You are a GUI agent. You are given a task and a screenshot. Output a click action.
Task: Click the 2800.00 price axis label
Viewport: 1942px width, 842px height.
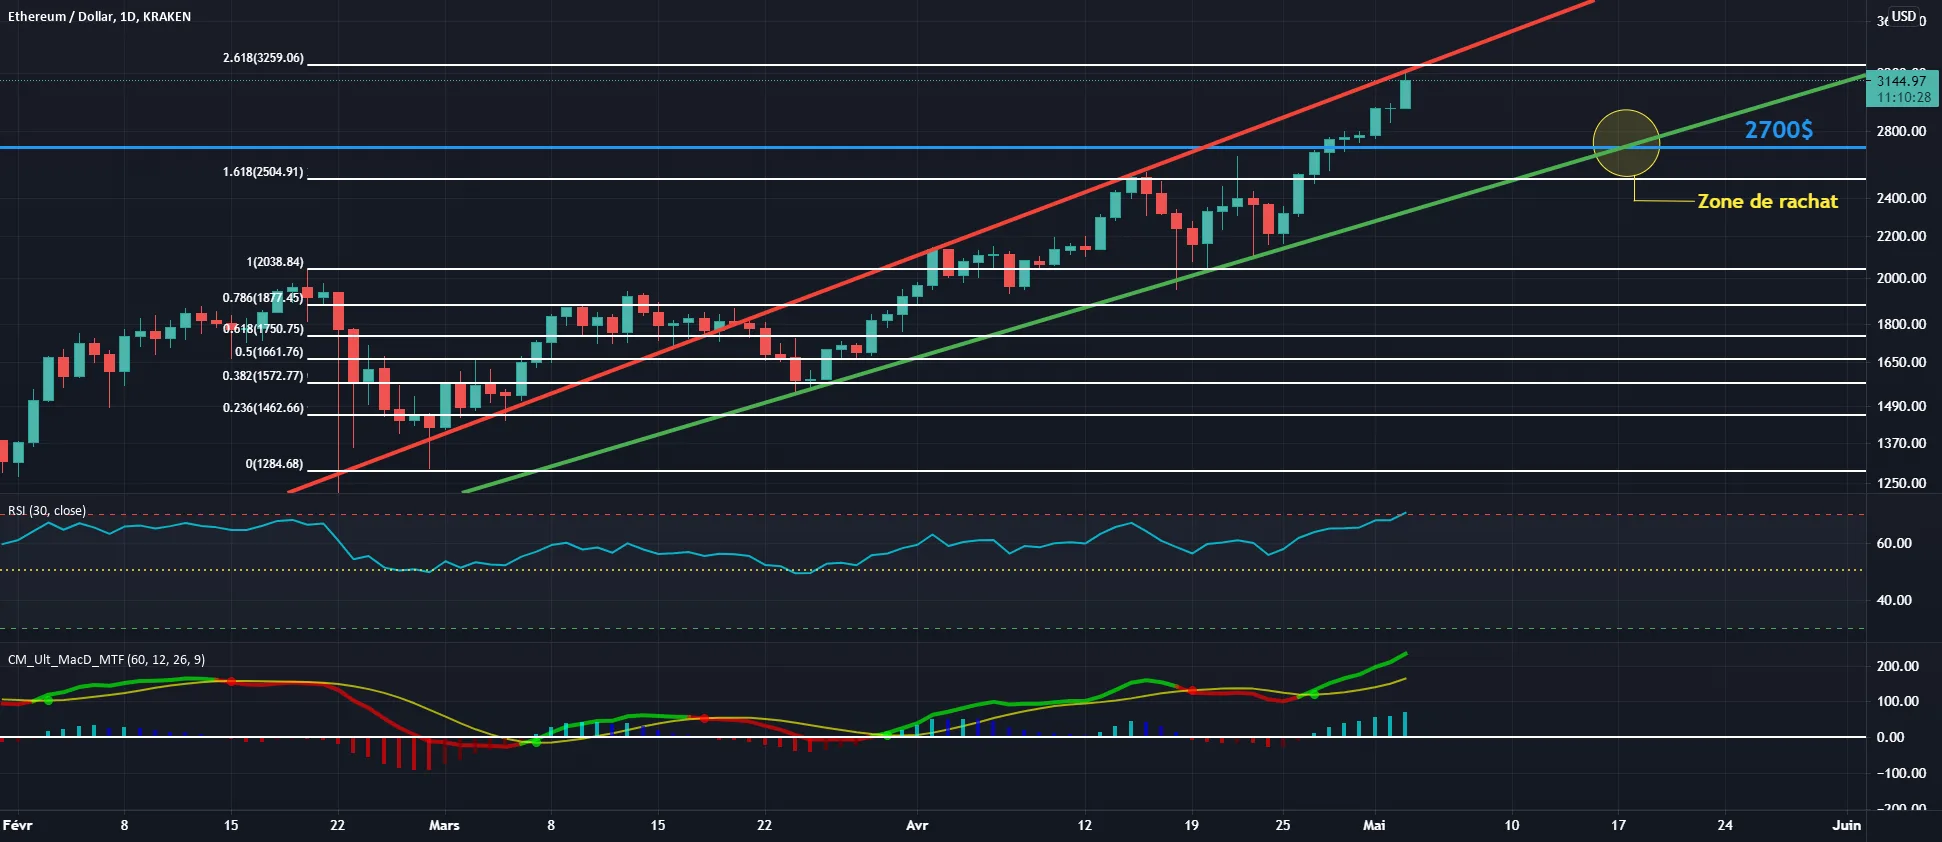[1901, 131]
